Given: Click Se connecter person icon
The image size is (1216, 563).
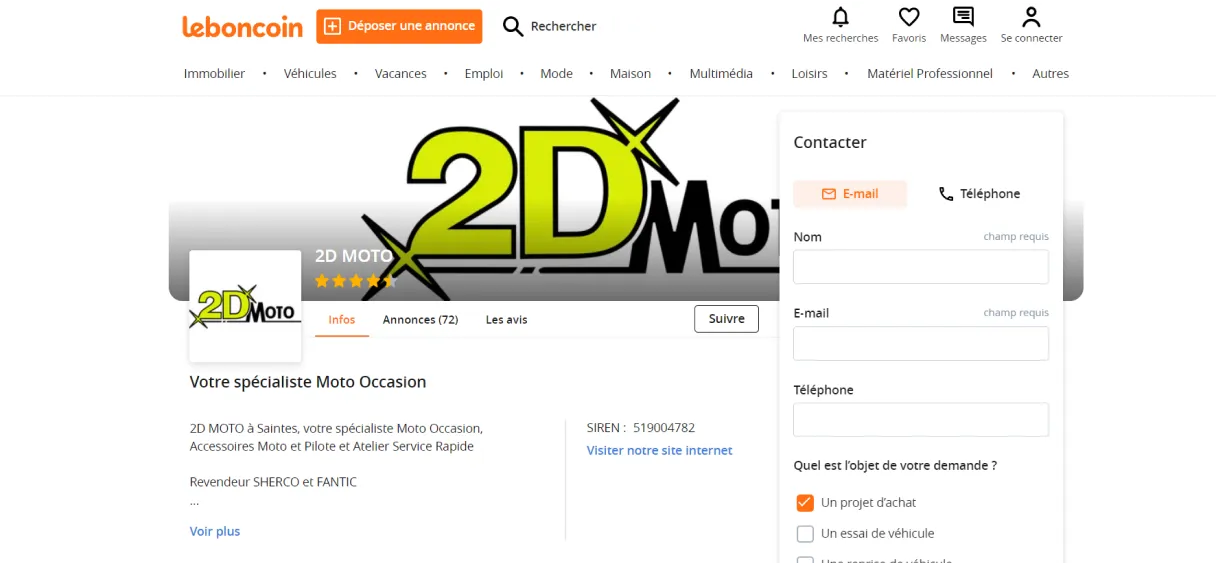Looking at the screenshot, I should click(x=1031, y=17).
